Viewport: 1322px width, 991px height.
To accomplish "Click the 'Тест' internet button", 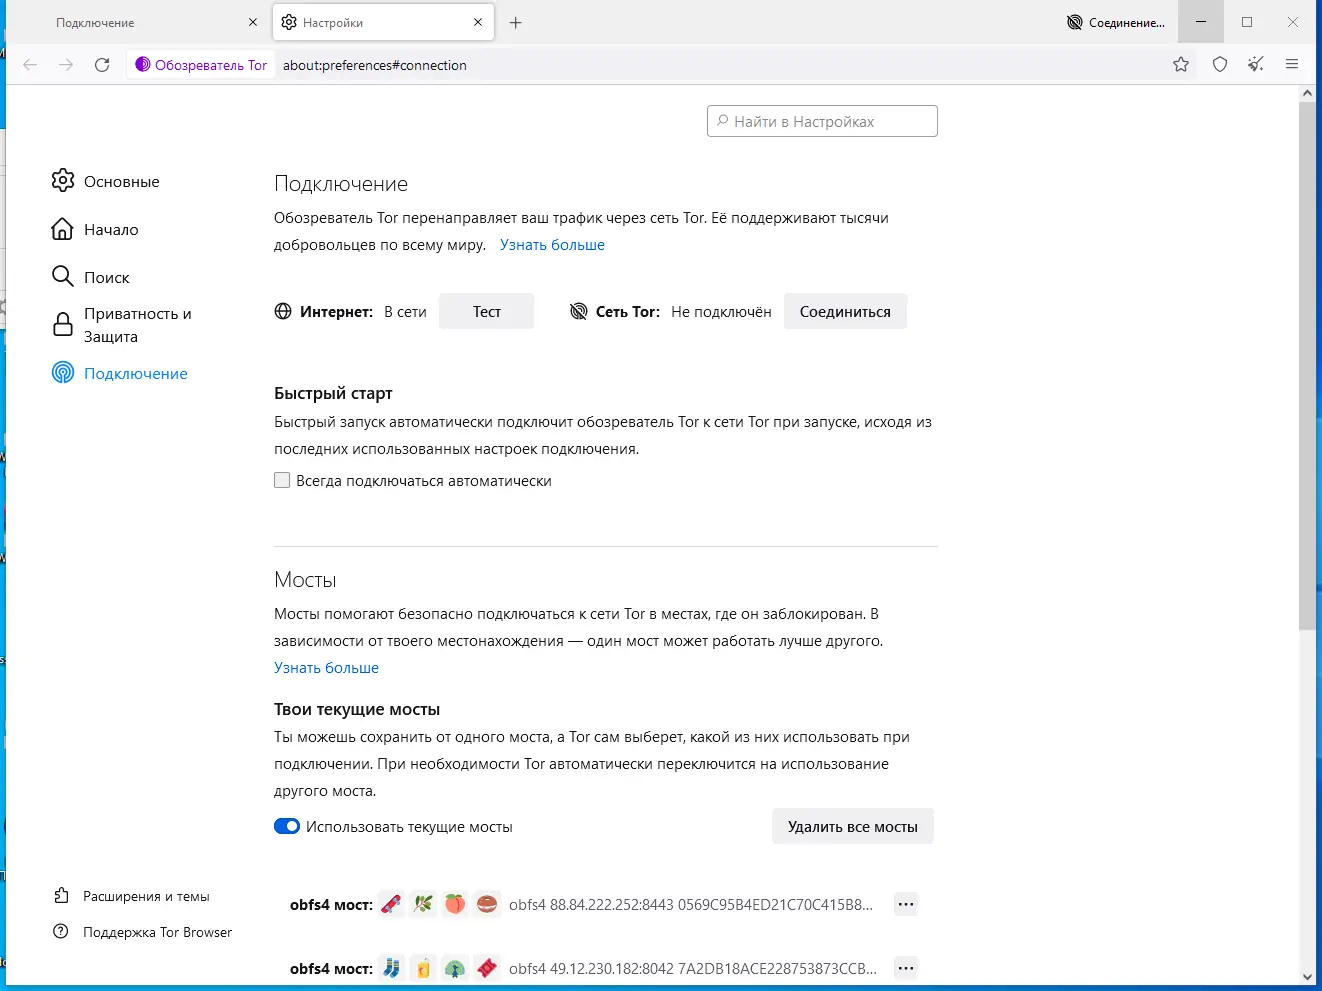I will [x=487, y=312].
